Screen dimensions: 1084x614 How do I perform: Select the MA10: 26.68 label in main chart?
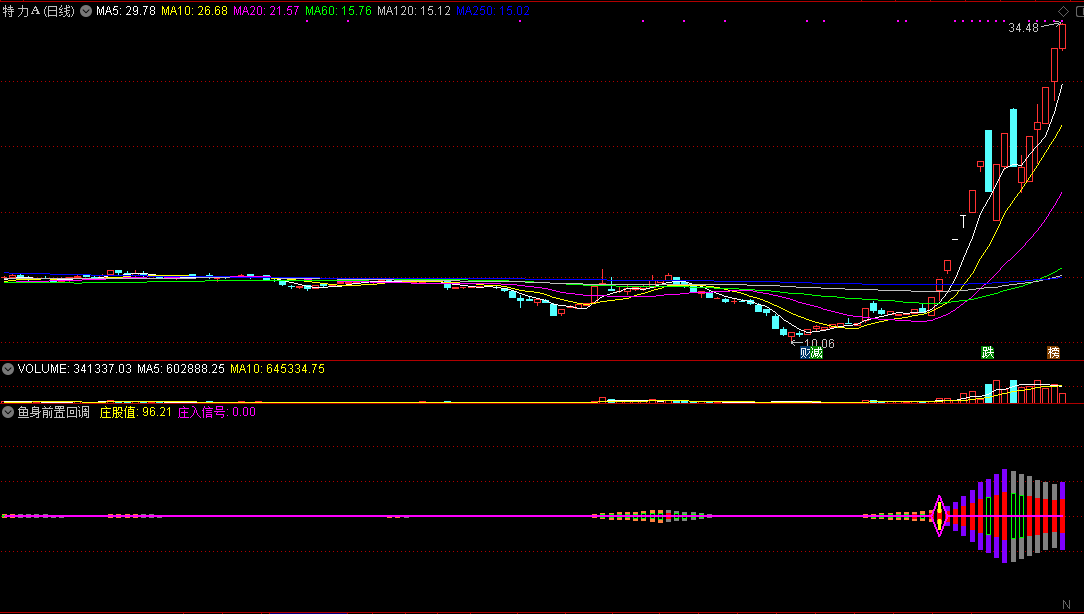(194, 11)
